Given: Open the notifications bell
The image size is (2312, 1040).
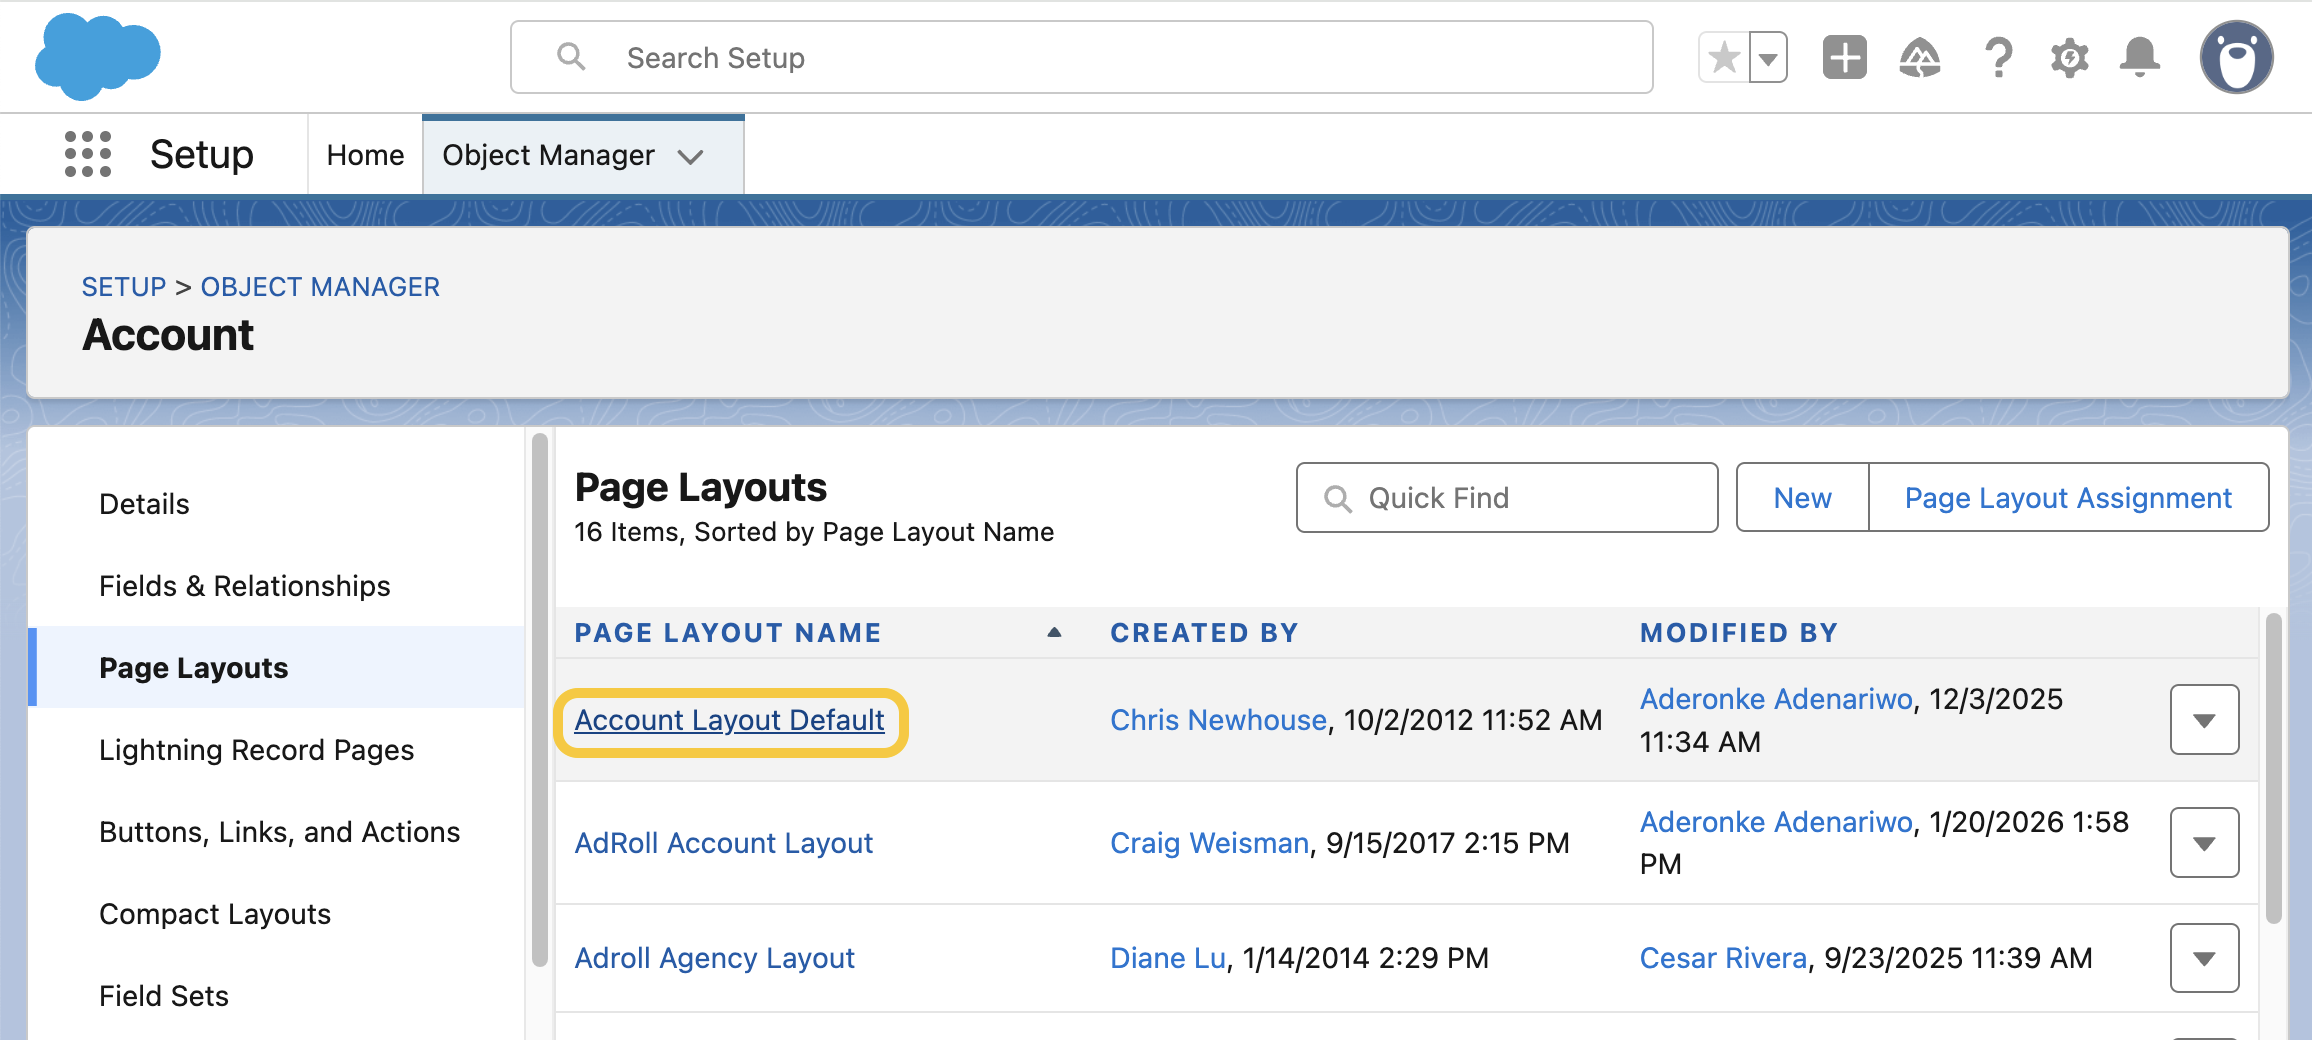Looking at the screenshot, I should click(2139, 58).
